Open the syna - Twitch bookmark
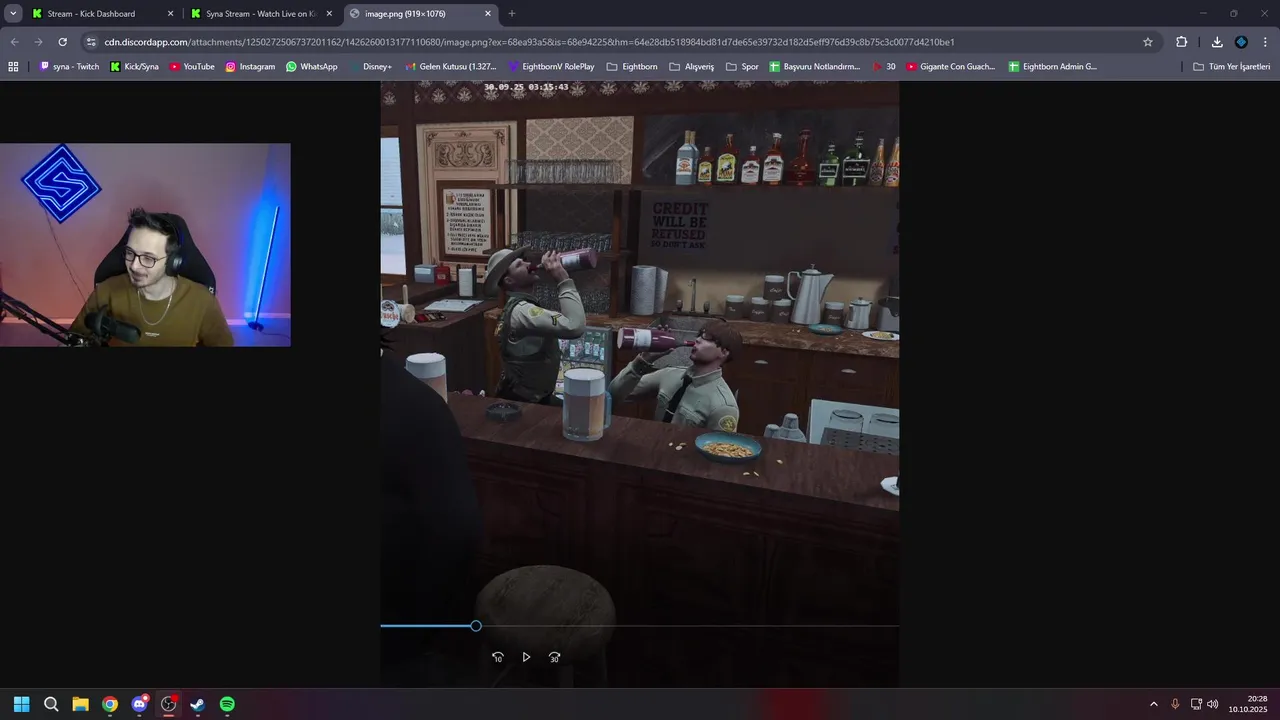 69,67
